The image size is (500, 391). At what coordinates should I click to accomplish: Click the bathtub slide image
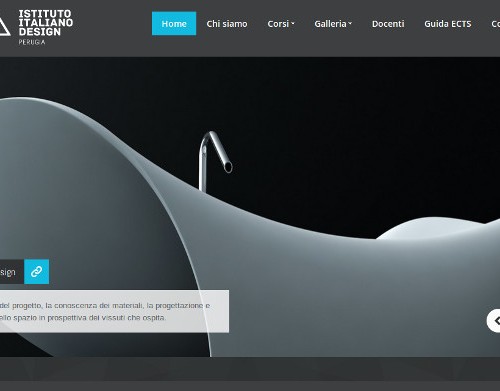[x=250, y=207]
